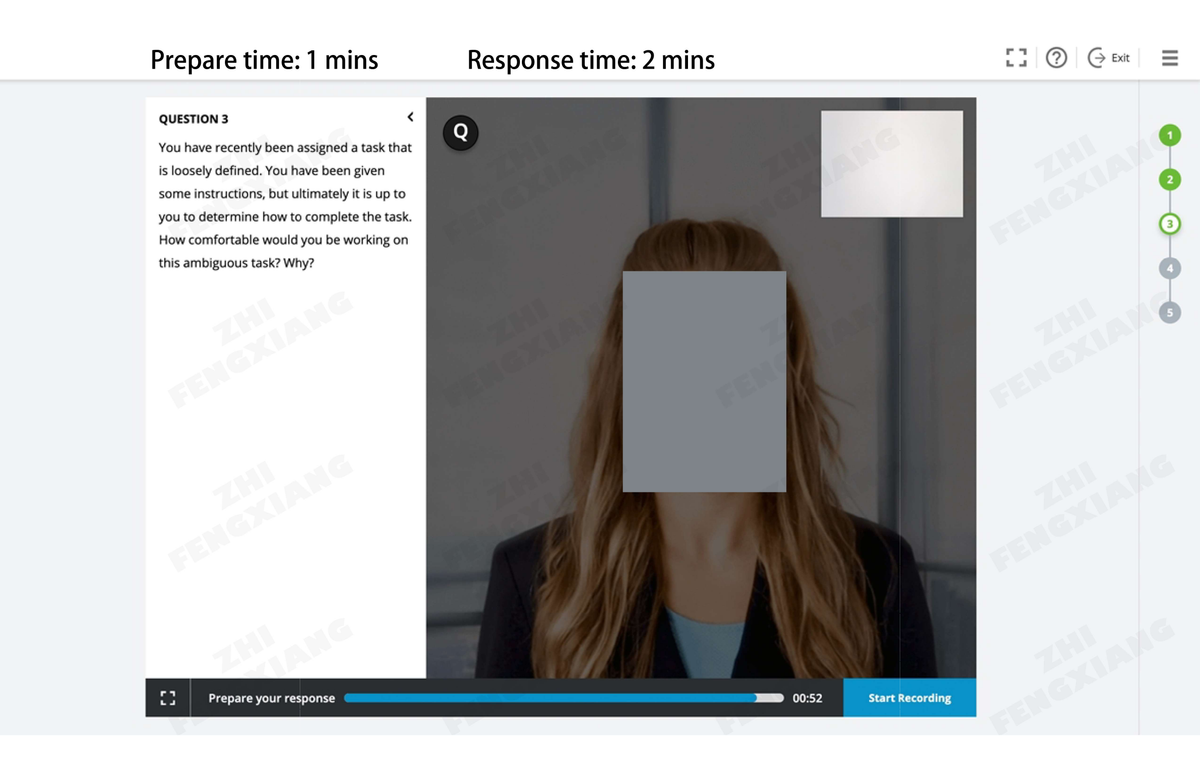Select current question 3 step marker

pos(1169,224)
